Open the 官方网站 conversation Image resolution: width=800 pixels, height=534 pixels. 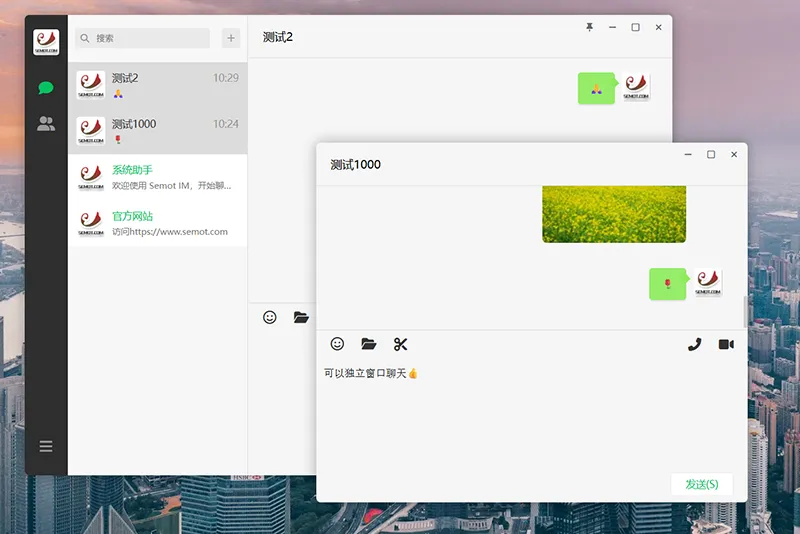pyautogui.click(x=158, y=223)
